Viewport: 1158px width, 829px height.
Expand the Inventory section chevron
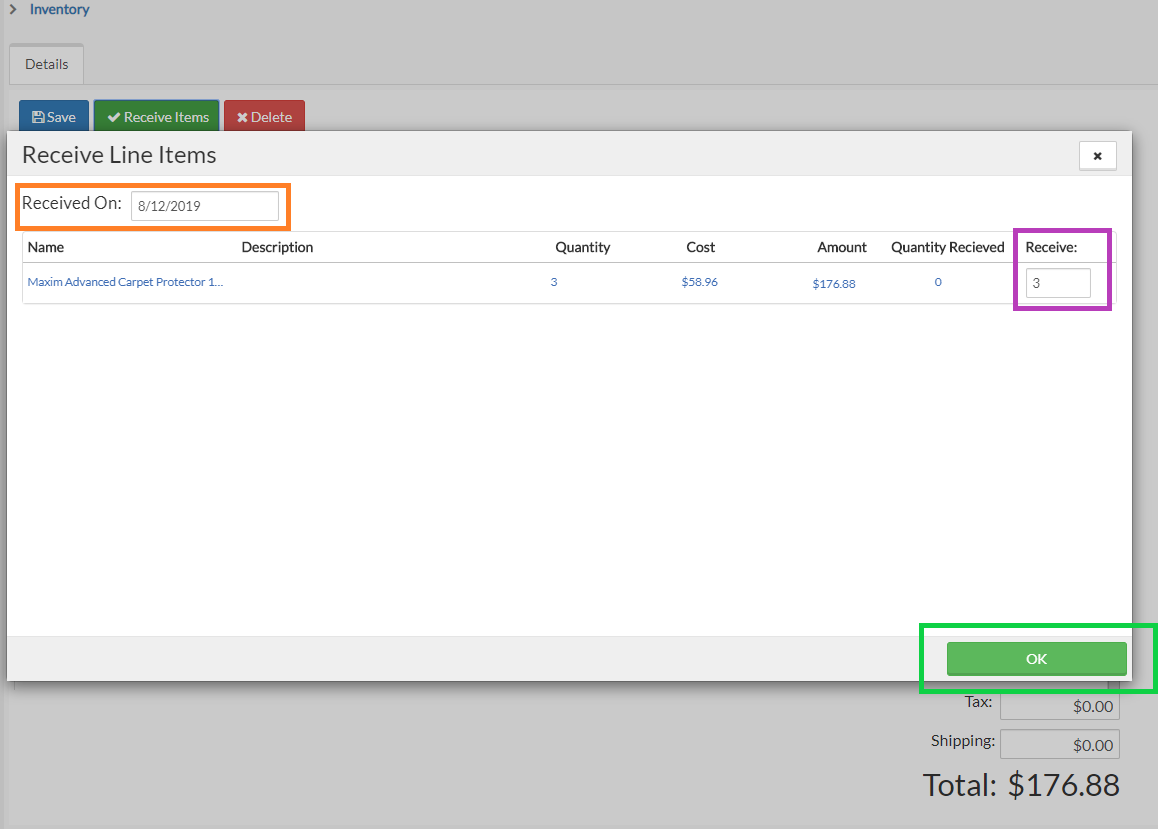tap(13, 9)
